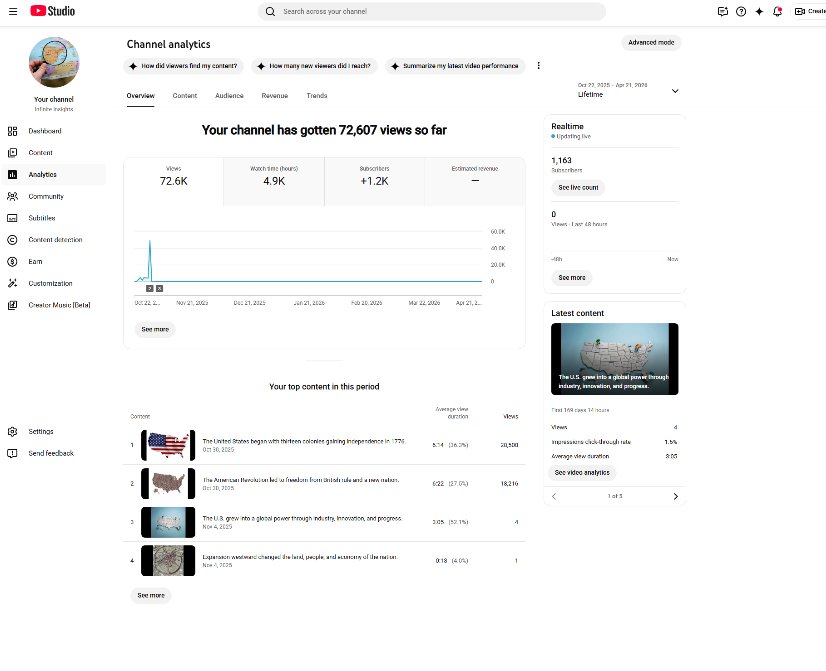Viewport: 826px width, 671px height.
Task: Open the Latest content video thumbnail
Action: [615, 359]
